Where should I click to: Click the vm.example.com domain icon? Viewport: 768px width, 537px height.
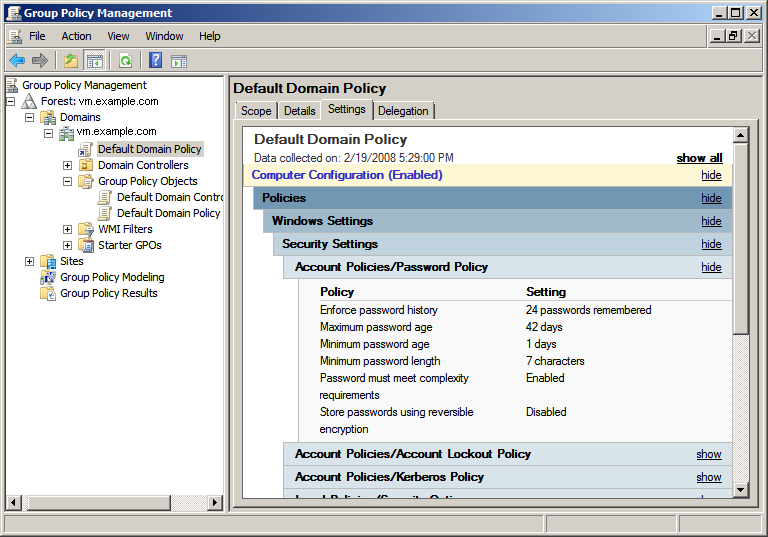[66, 133]
